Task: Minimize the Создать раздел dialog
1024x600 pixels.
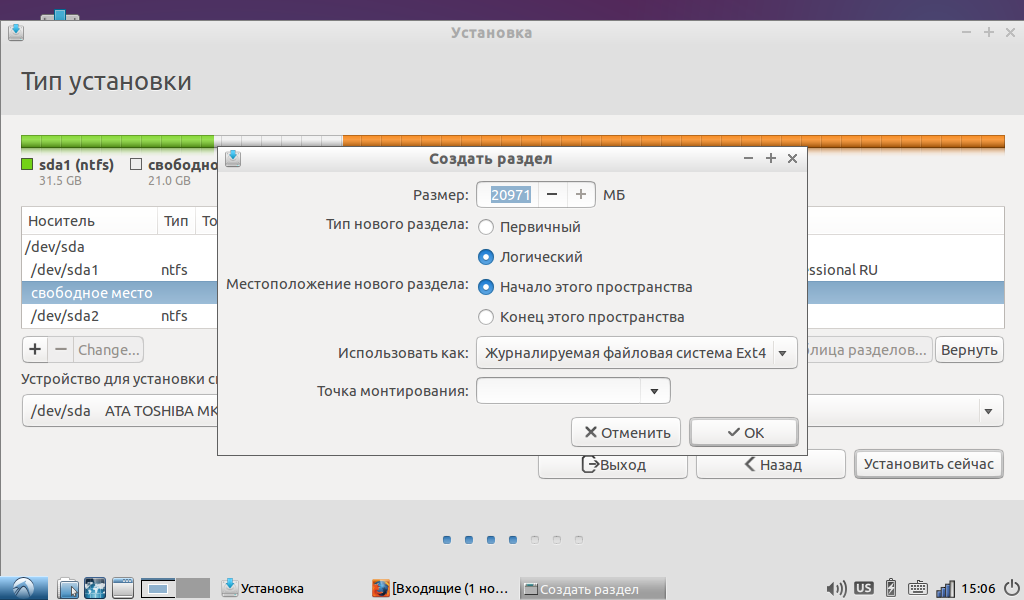Action: coord(748,158)
